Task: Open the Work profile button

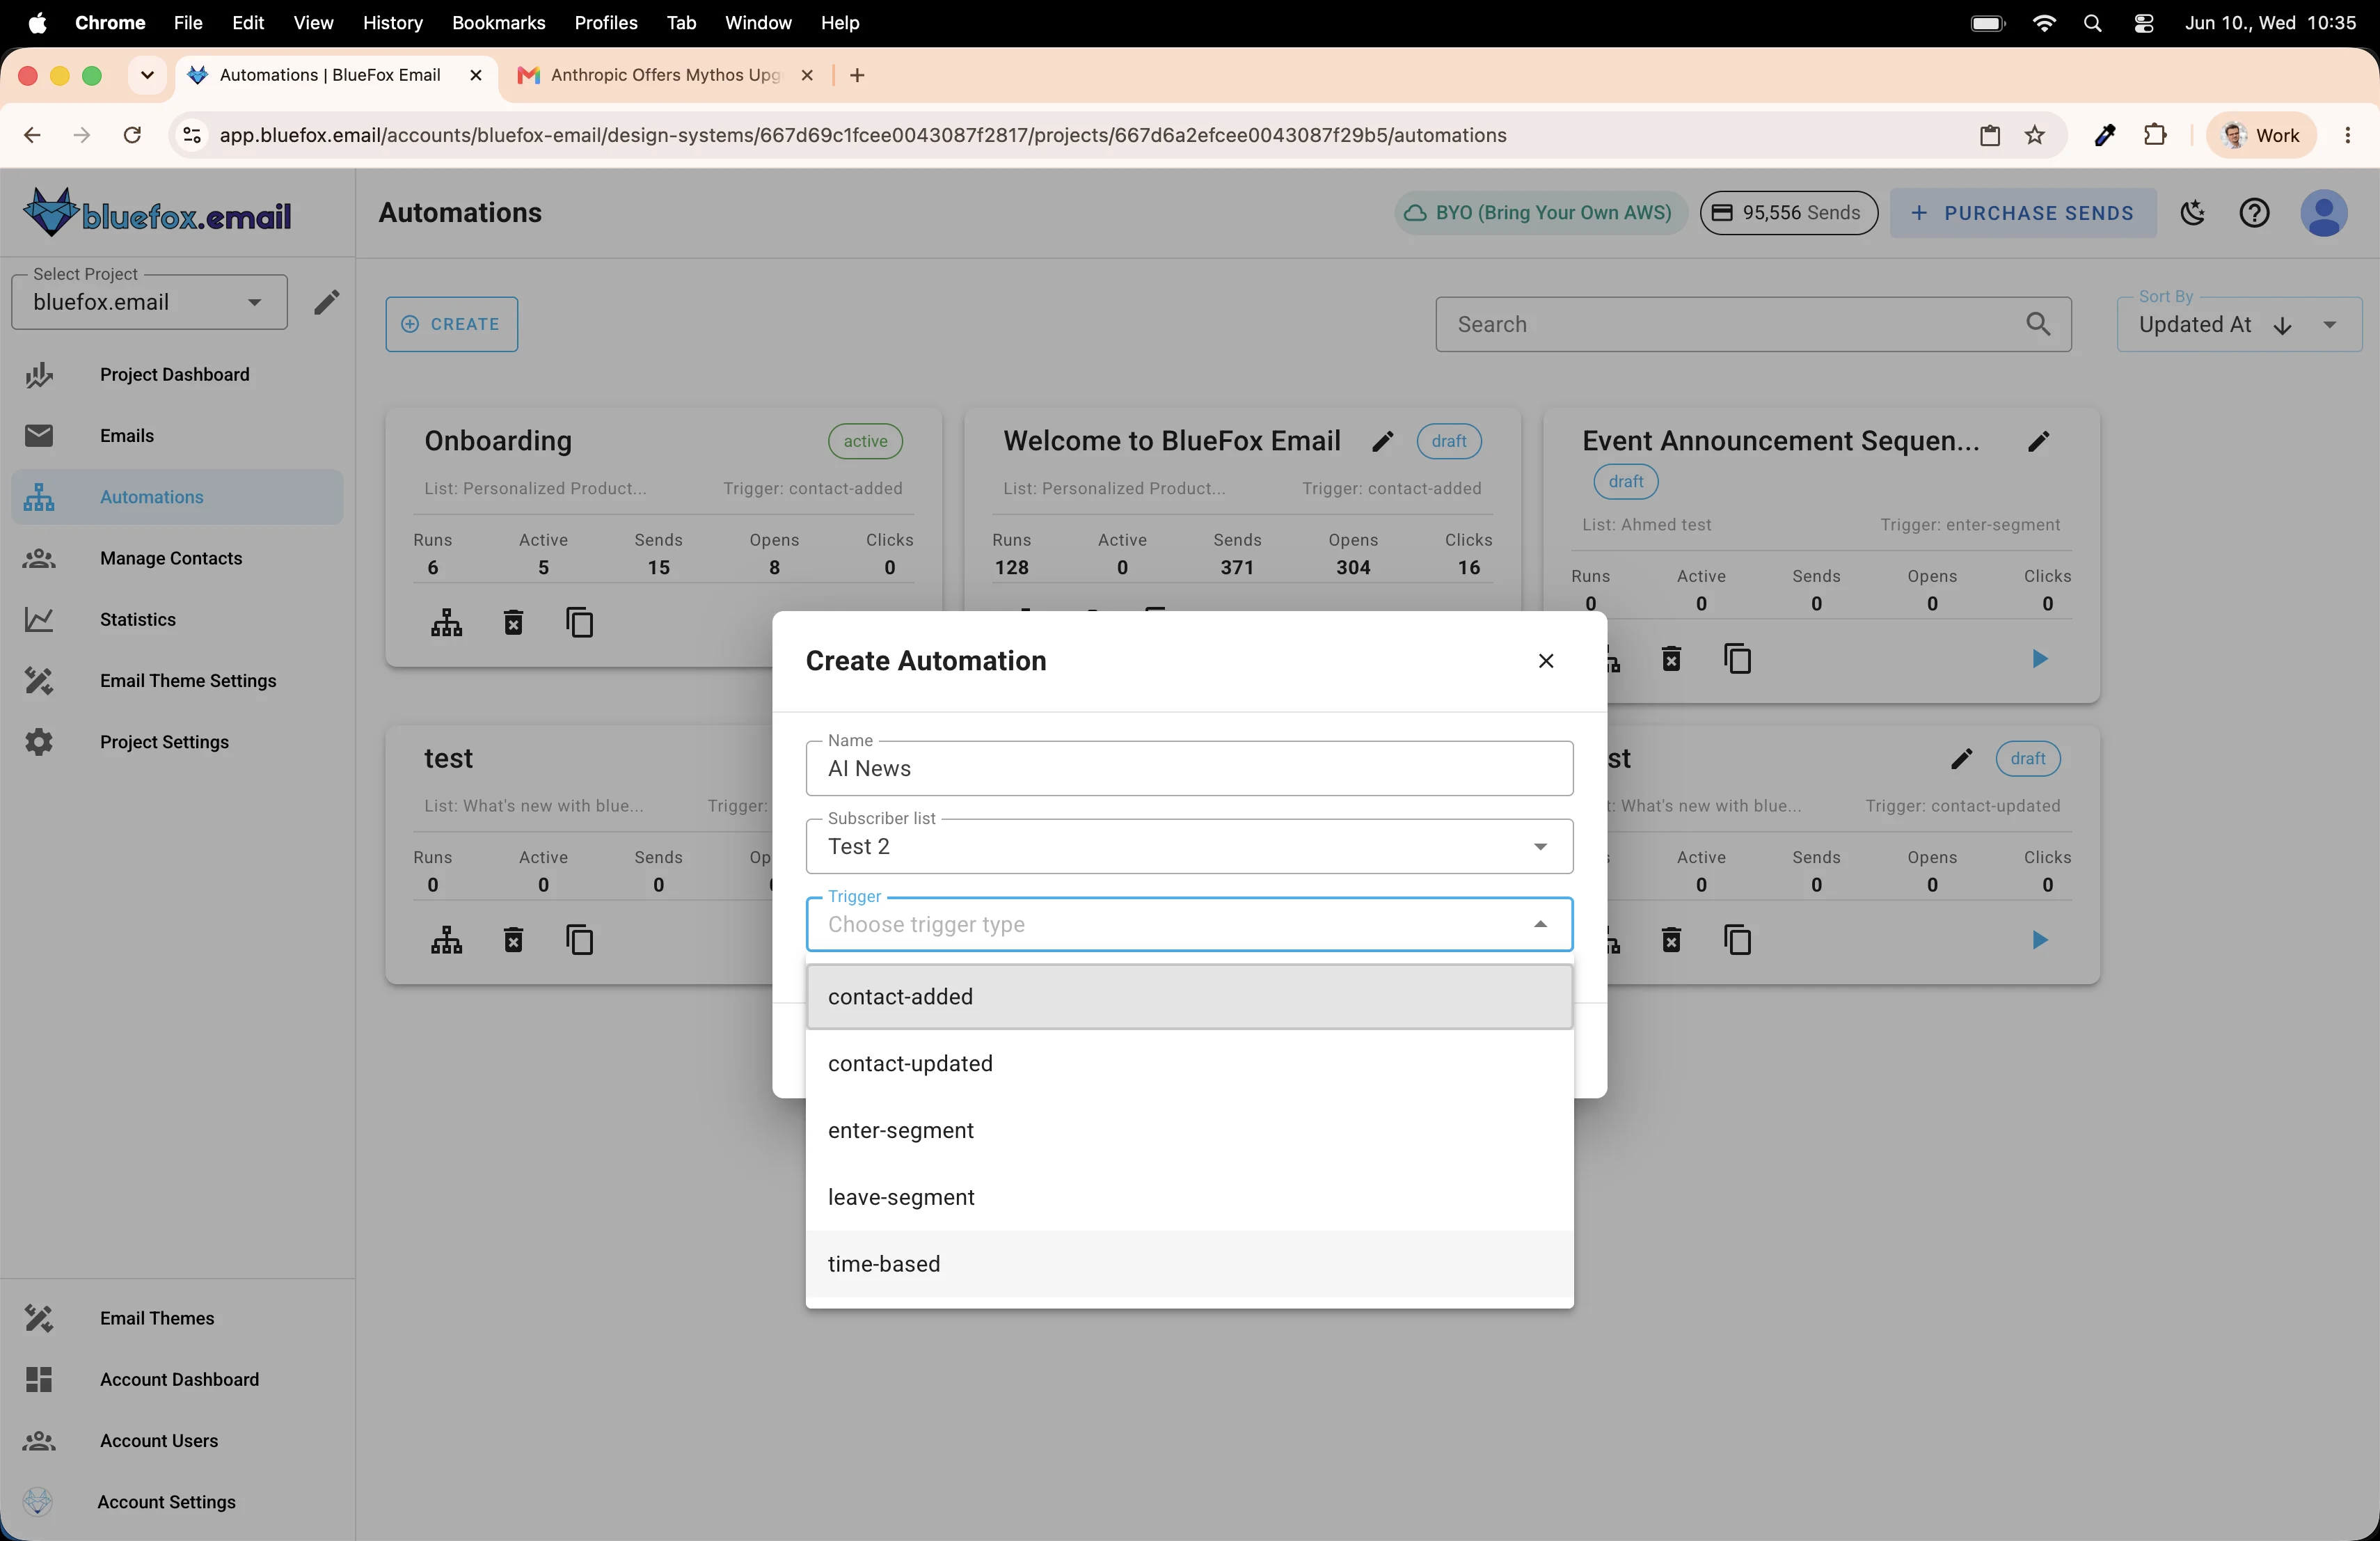Action: [2261, 135]
